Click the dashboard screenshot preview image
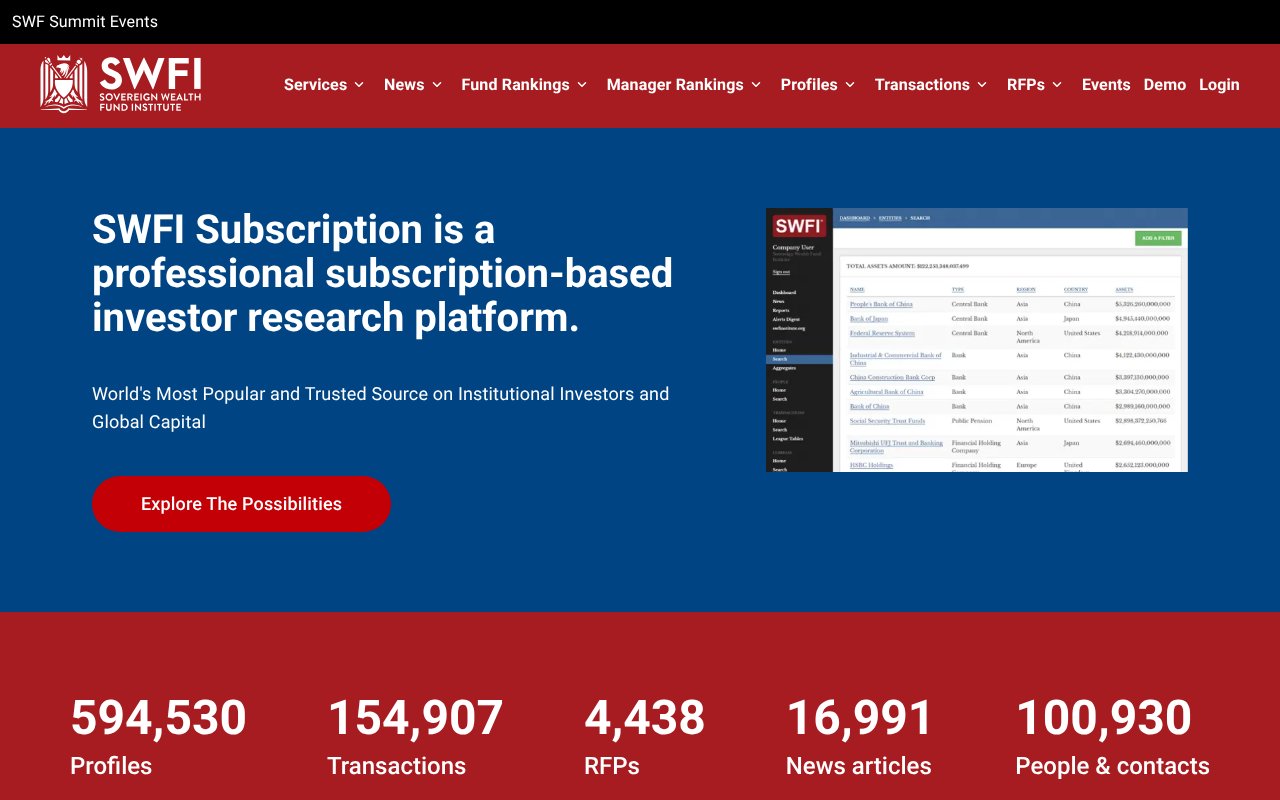 [x=977, y=340]
